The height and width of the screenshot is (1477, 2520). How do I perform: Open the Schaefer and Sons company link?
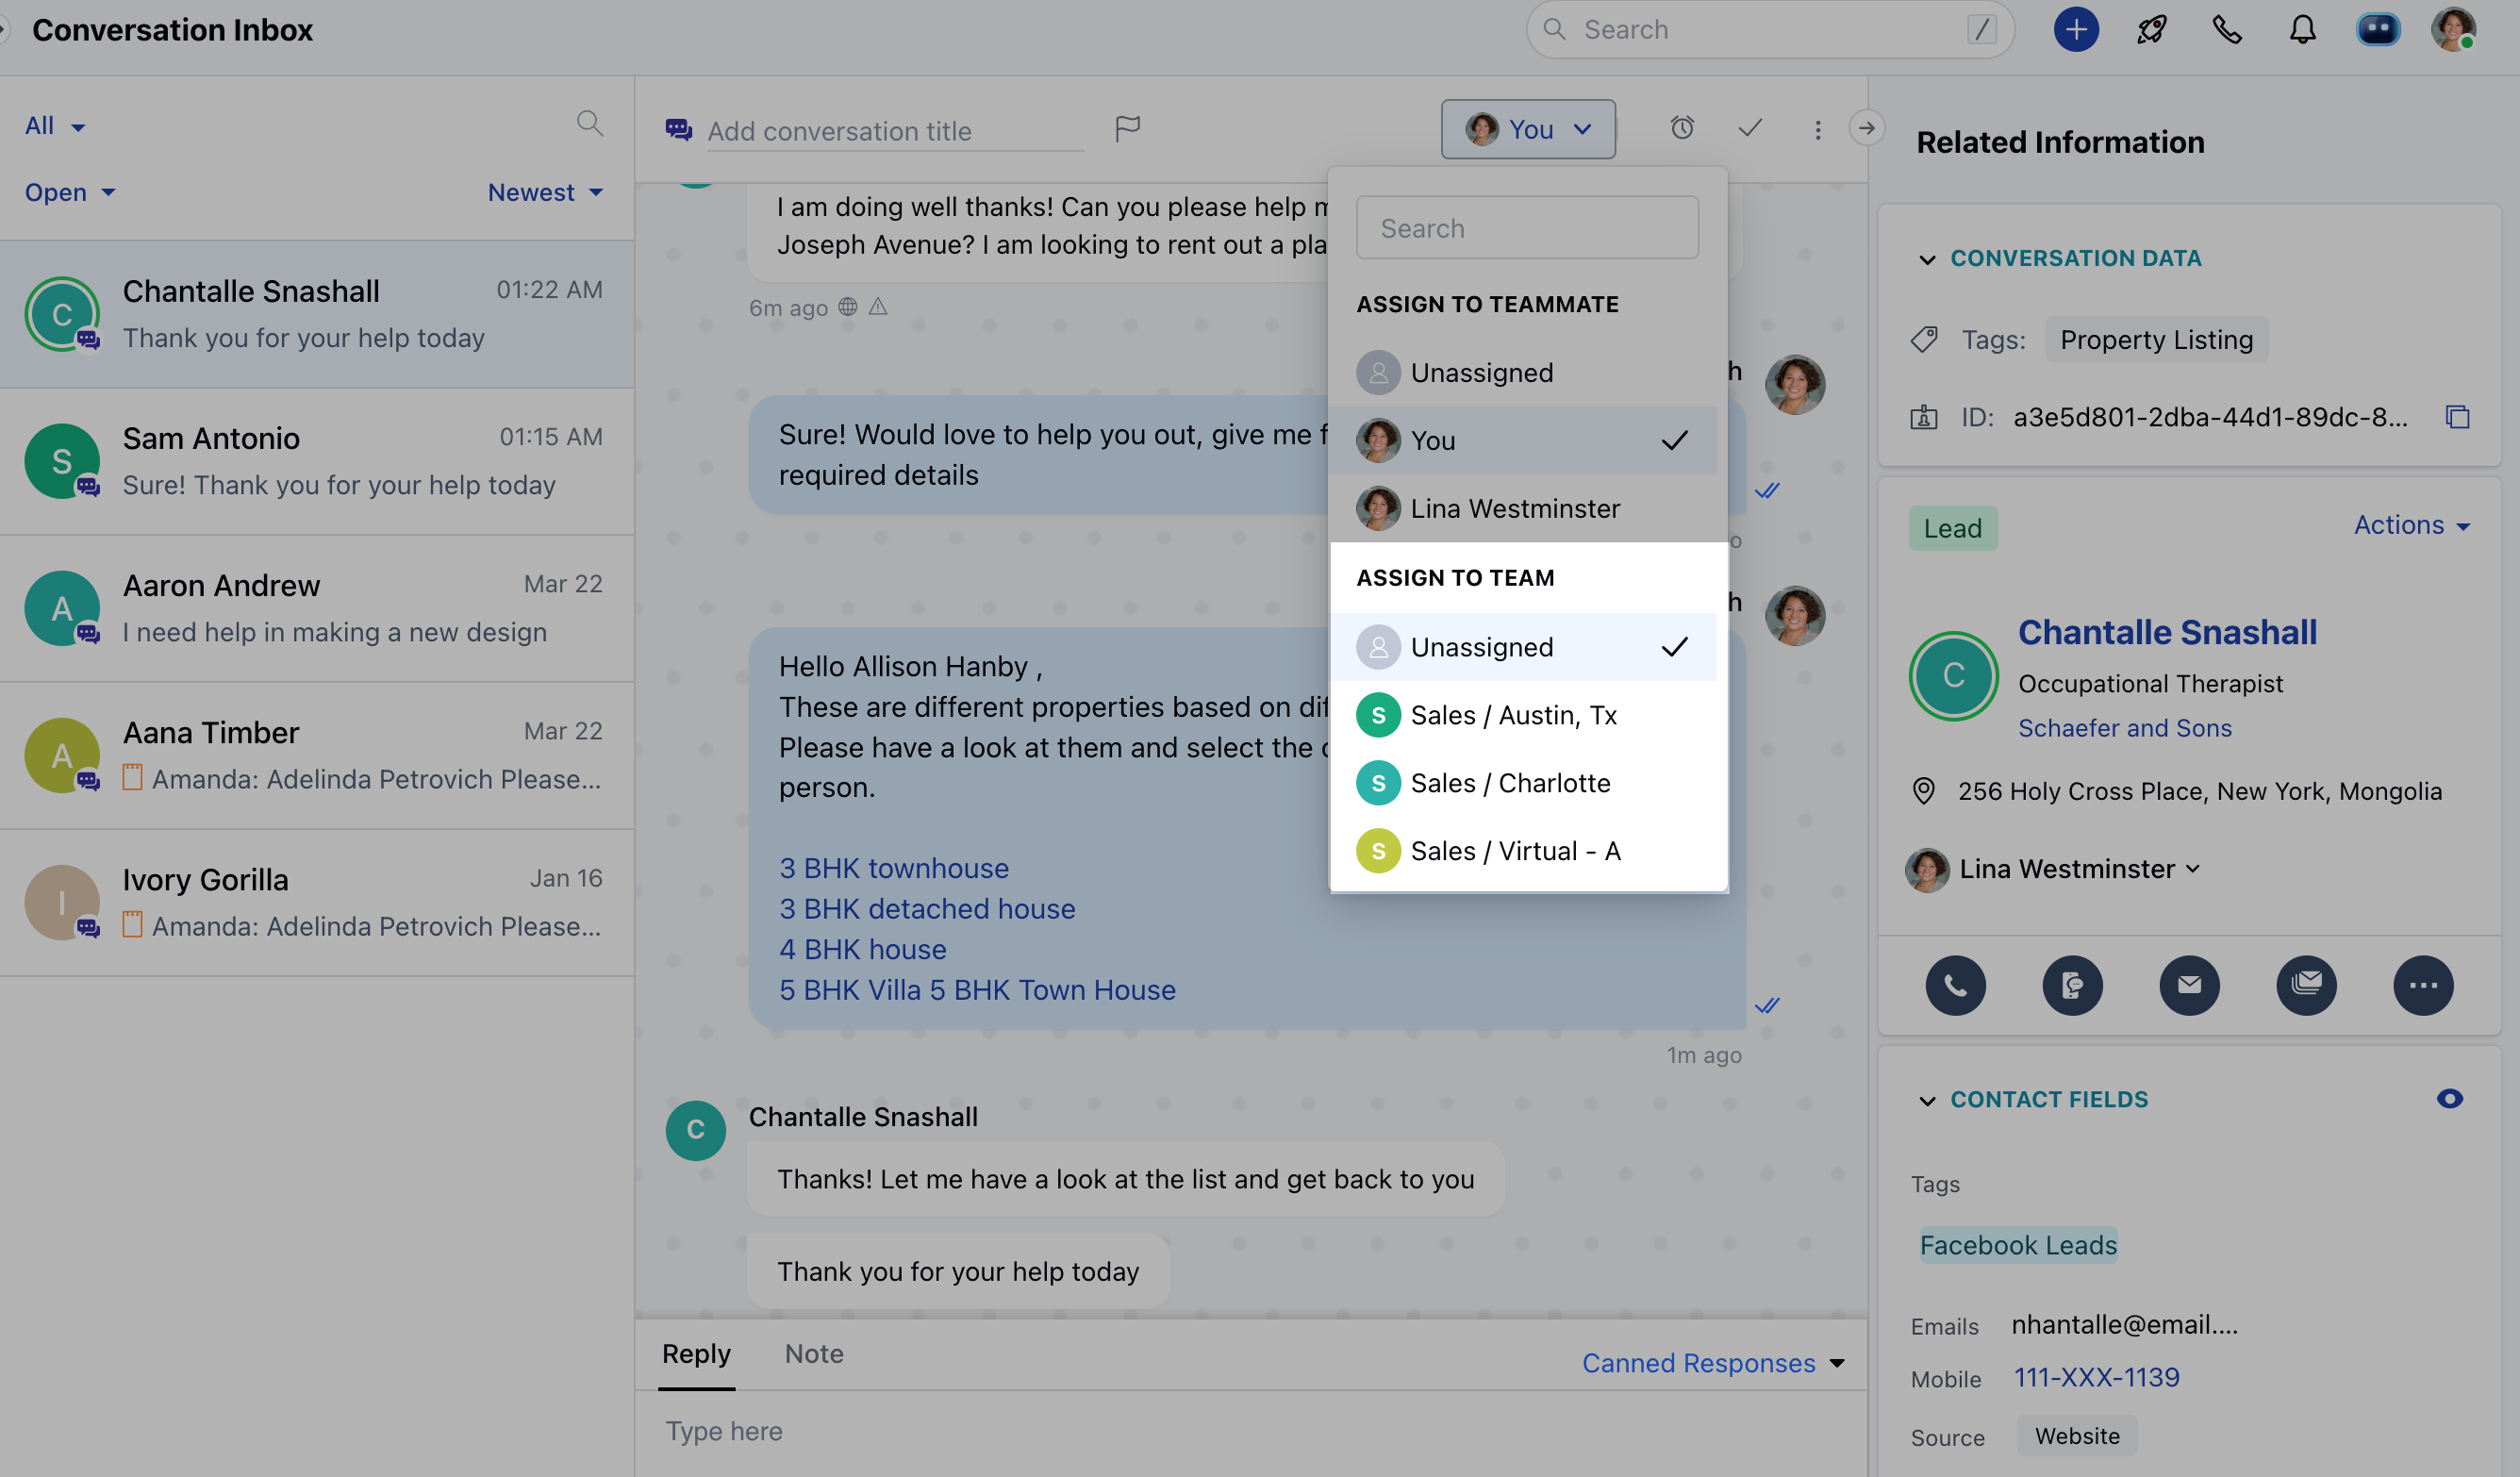pyautogui.click(x=2125, y=728)
